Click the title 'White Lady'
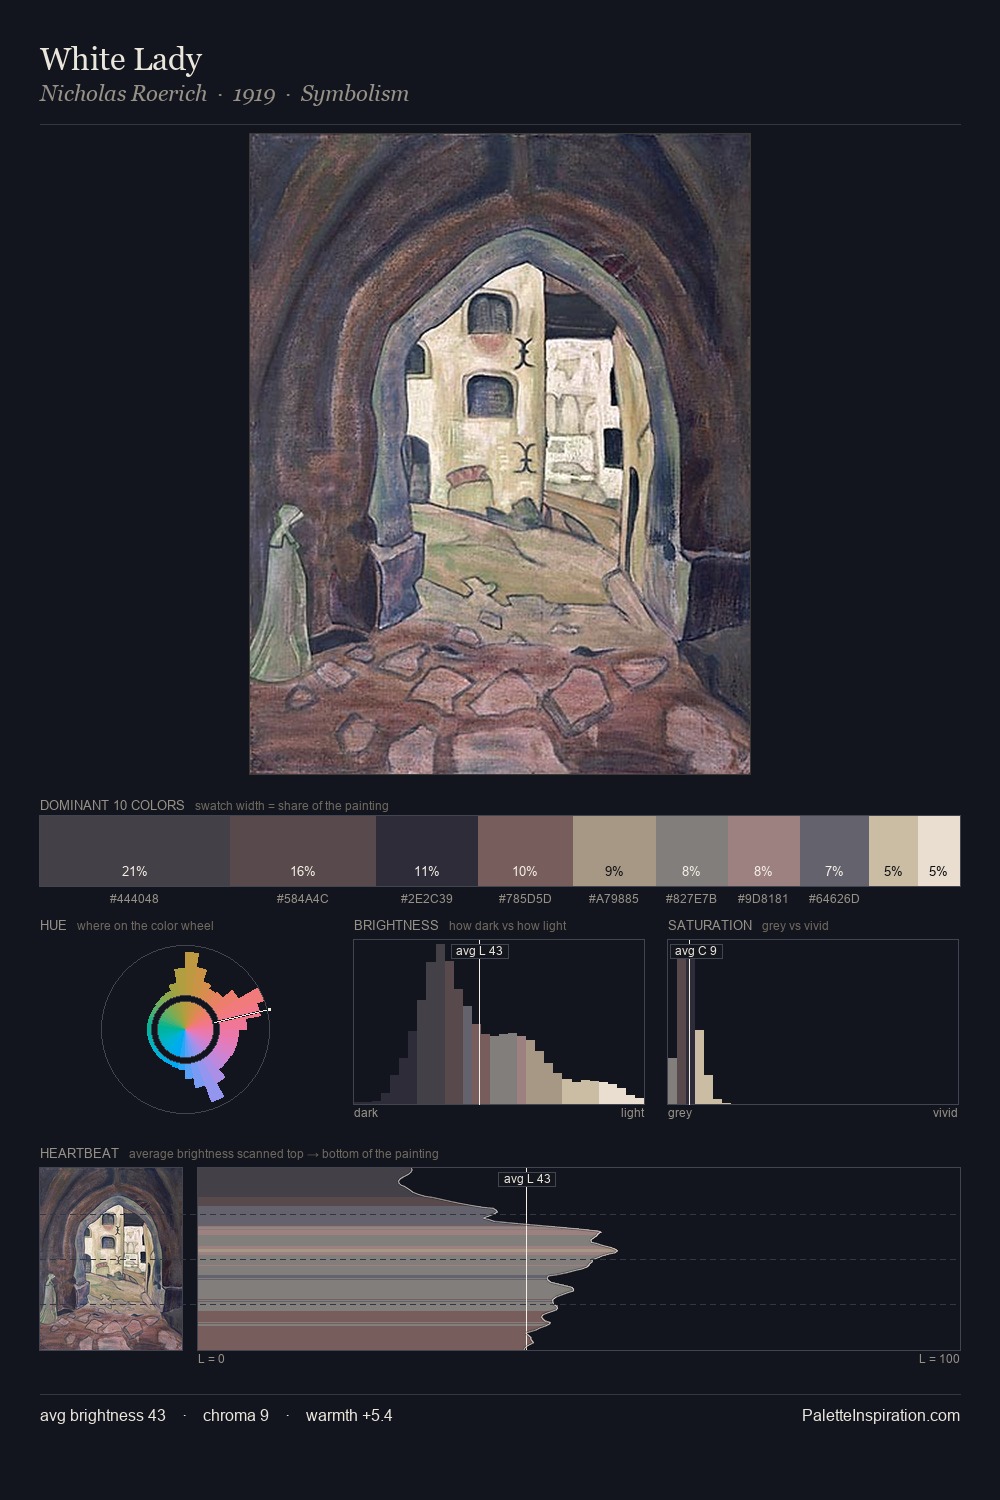The width and height of the screenshot is (1000, 1500). tap(121, 59)
